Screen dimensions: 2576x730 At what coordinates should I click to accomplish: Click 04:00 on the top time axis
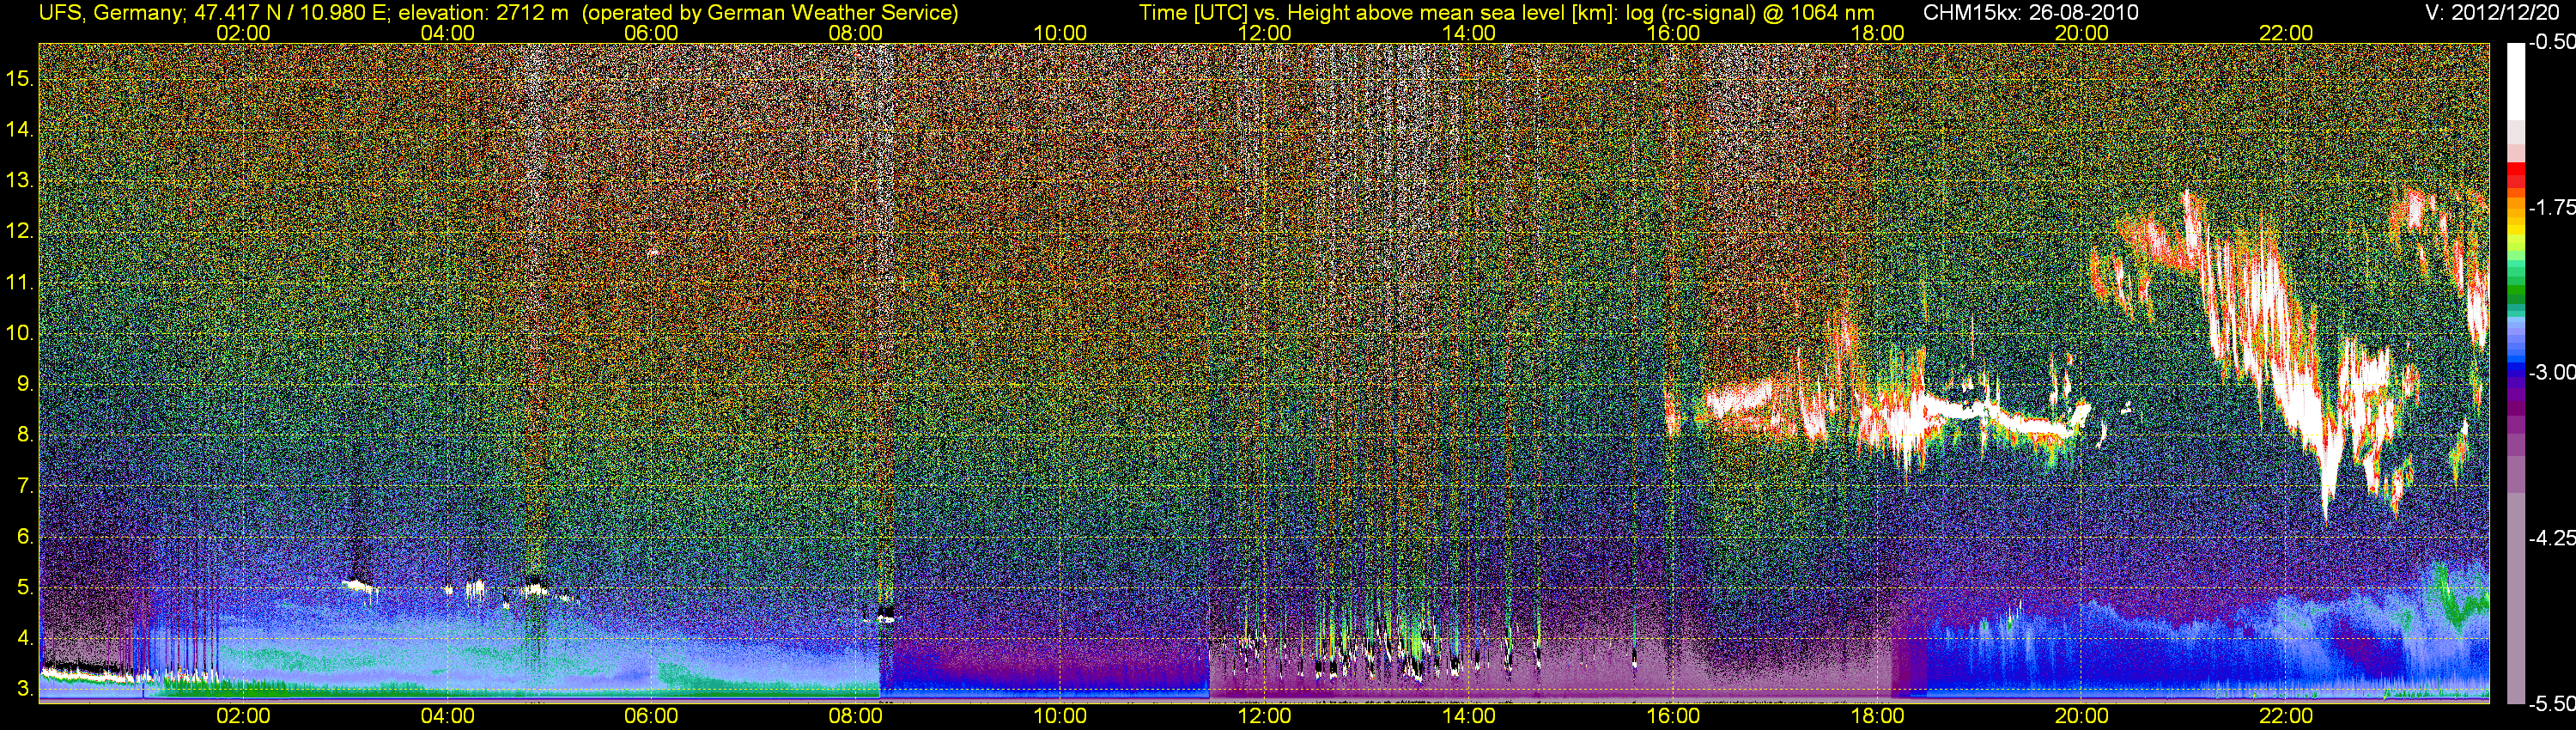[447, 33]
